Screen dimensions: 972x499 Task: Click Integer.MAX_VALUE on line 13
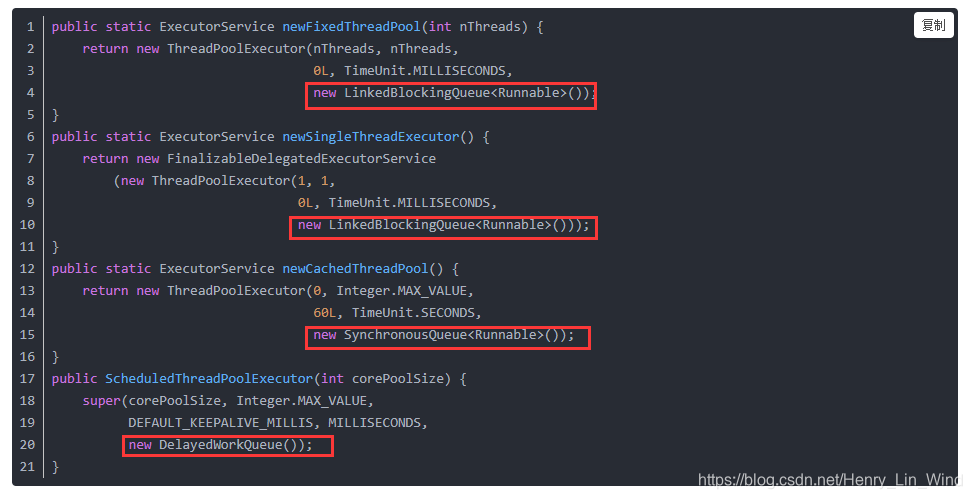(402, 291)
